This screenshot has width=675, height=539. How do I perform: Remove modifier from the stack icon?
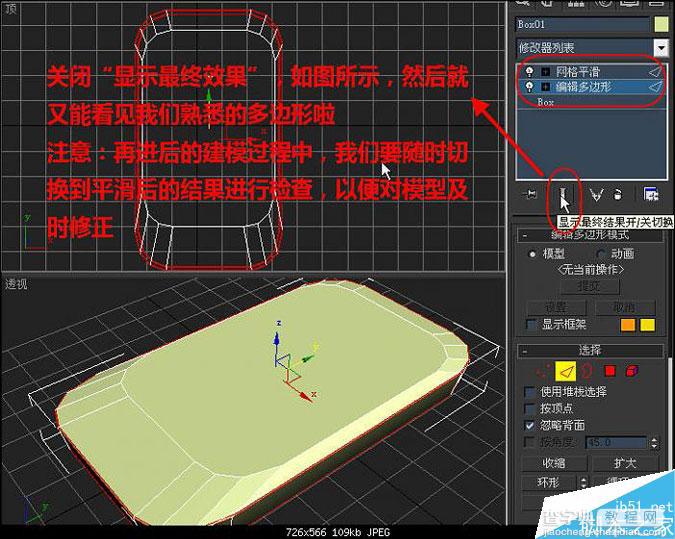point(617,195)
